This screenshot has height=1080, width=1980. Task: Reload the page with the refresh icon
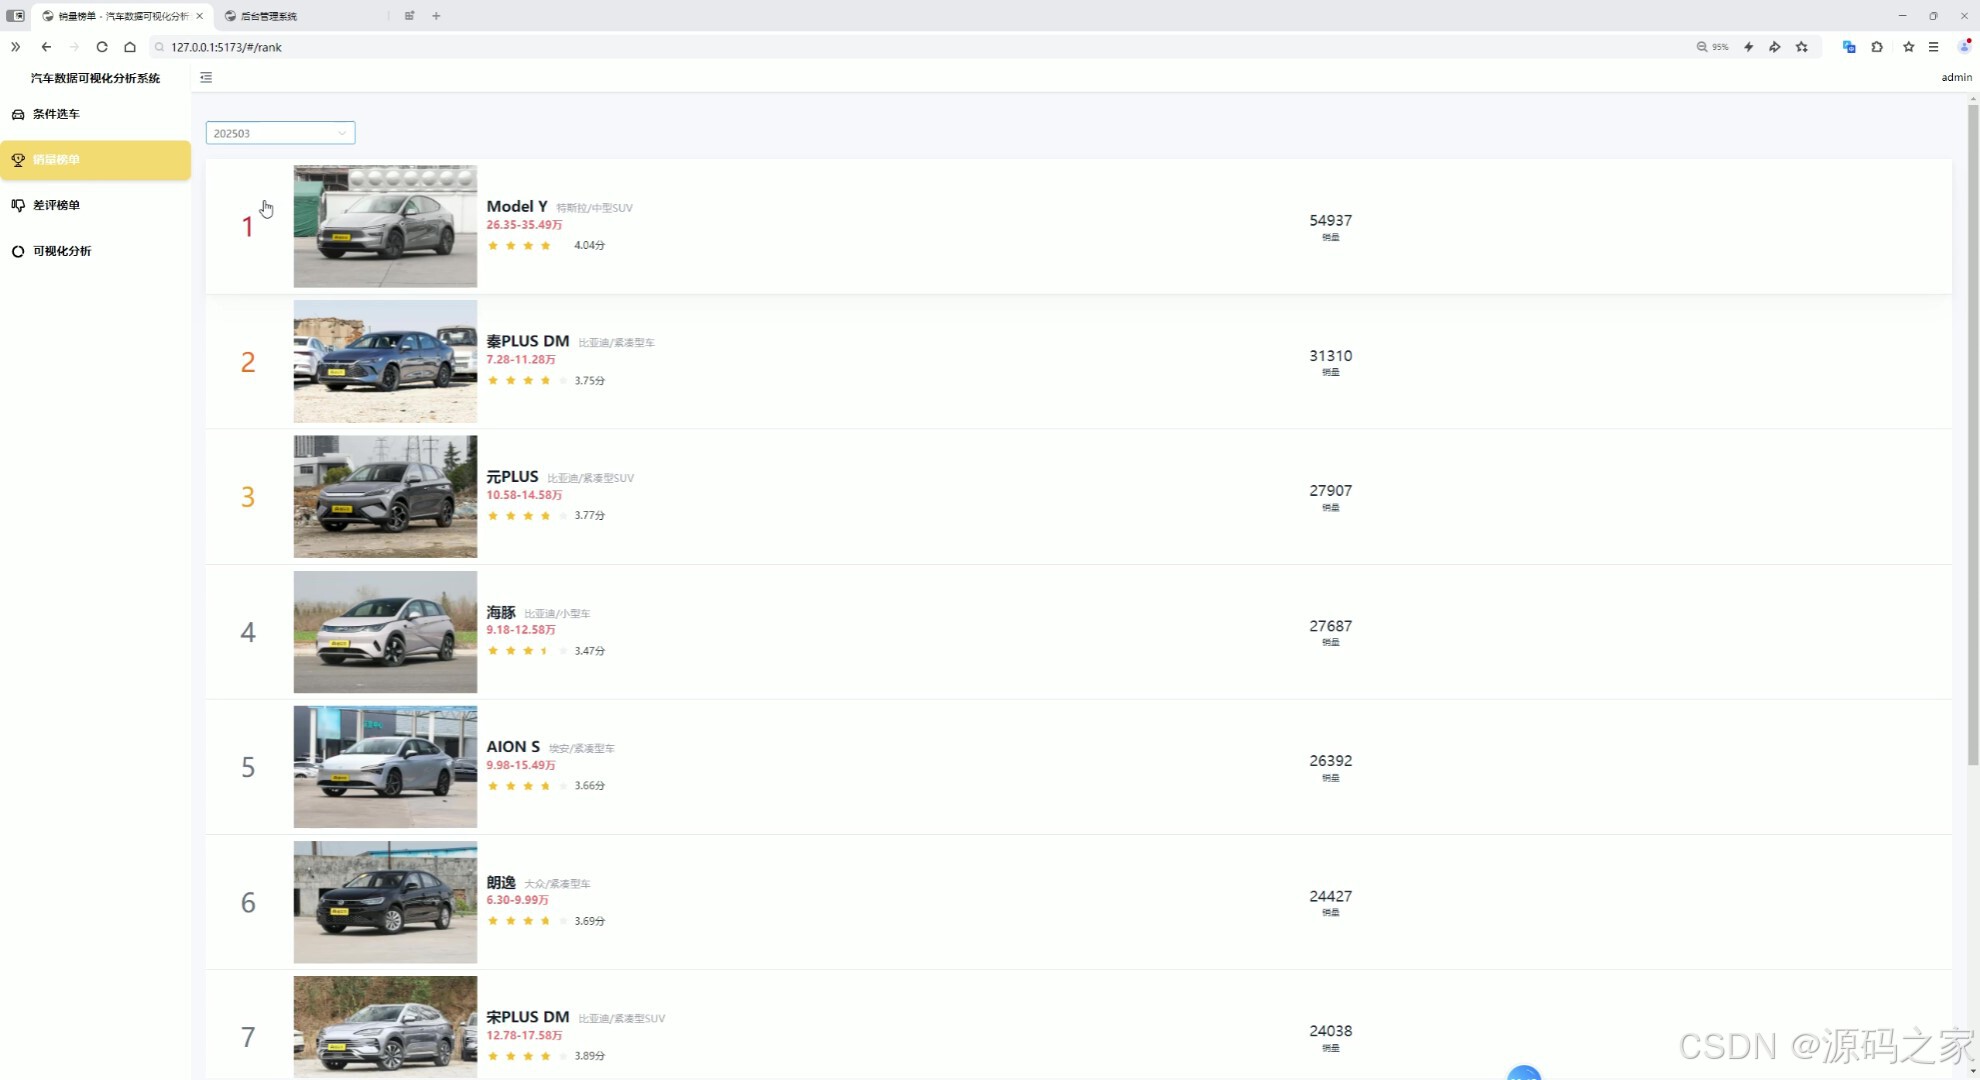coord(102,47)
